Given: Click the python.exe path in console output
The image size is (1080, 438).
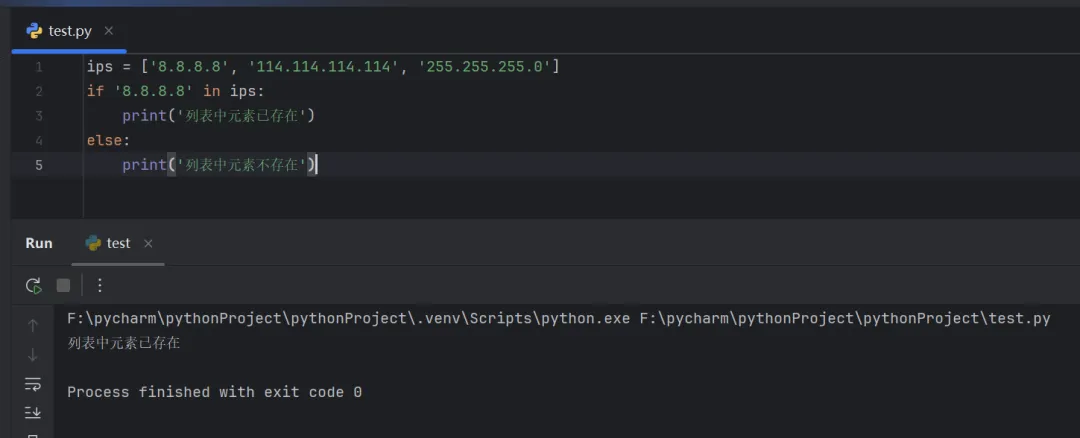Looking at the screenshot, I should [349, 319].
